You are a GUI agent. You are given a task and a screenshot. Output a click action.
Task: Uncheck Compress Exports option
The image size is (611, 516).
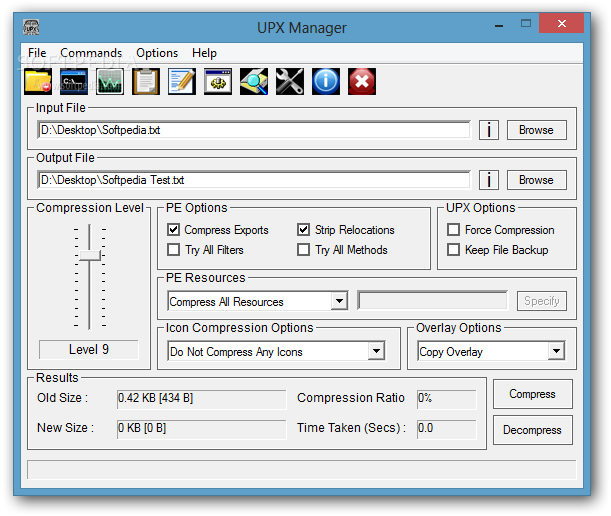[x=173, y=230]
